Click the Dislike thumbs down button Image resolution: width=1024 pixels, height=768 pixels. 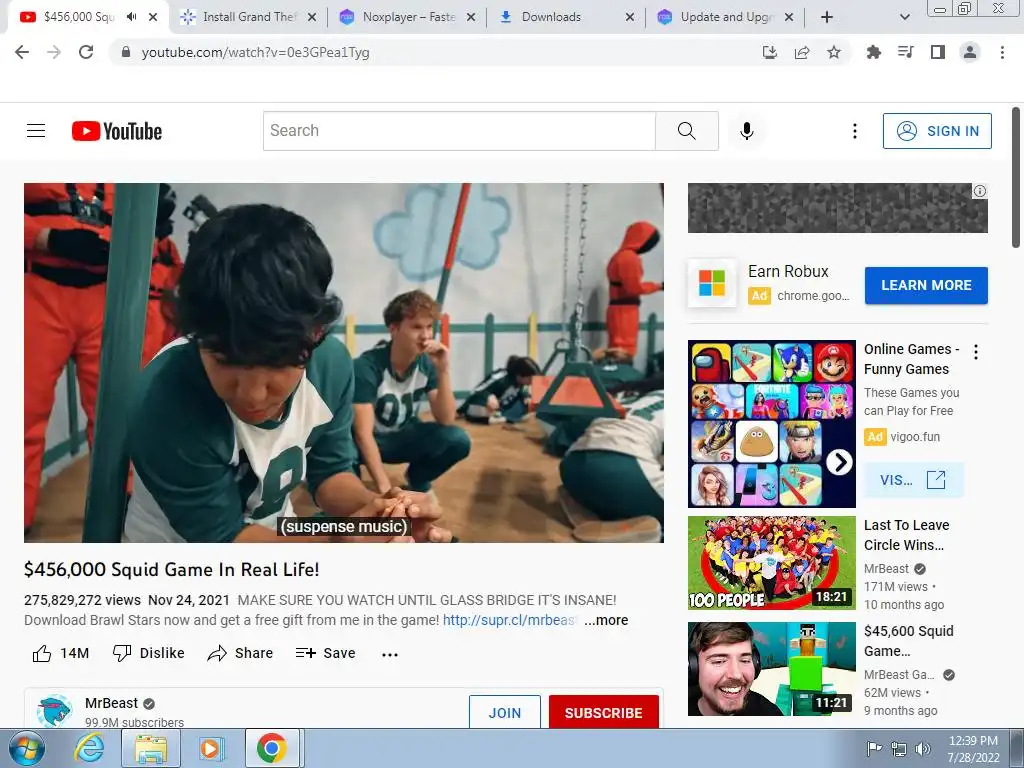[x=148, y=653]
